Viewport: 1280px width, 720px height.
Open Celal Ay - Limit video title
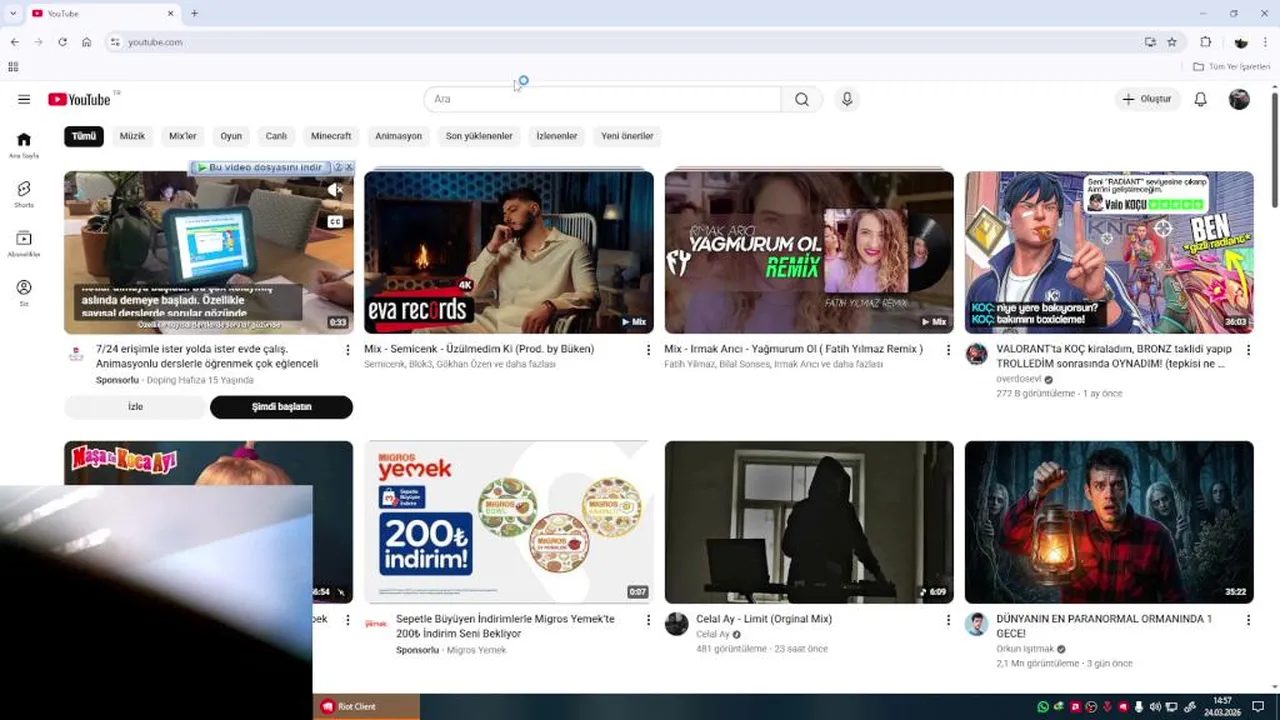764,619
